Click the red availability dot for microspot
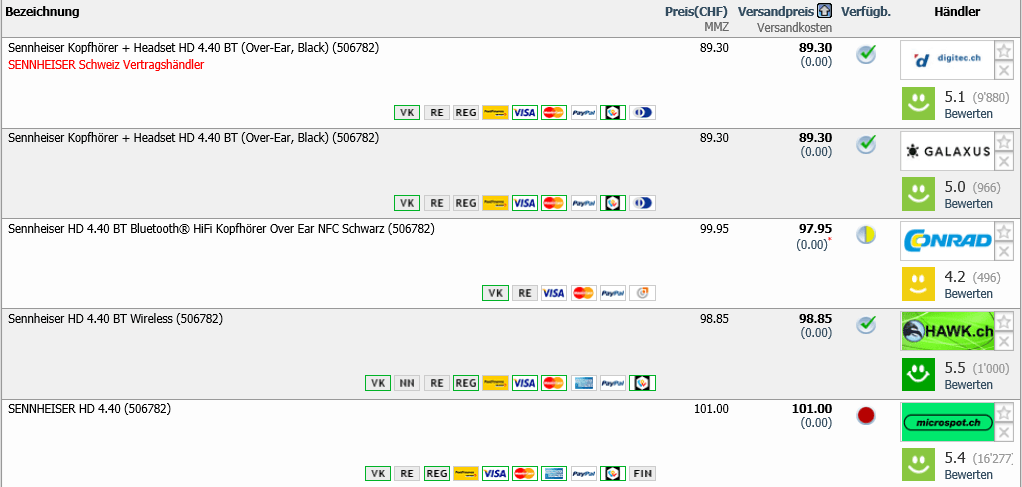The width and height of the screenshot is (1022, 487). pyautogui.click(x=866, y=415)
